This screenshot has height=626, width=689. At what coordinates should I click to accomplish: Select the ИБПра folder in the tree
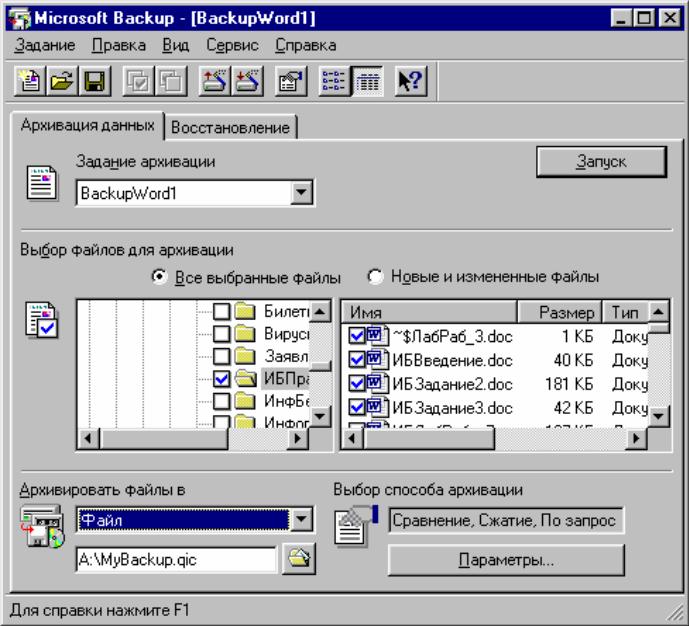click(286, 378)
